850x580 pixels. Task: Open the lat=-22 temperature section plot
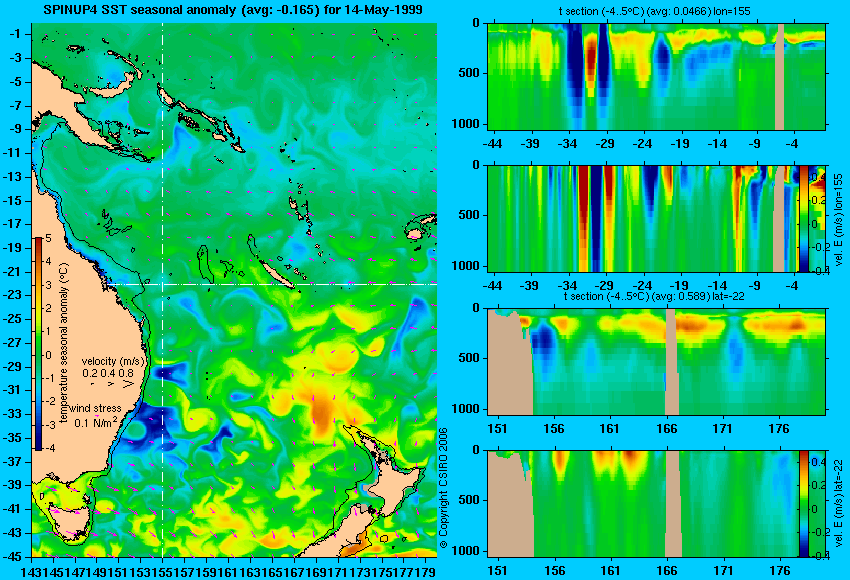(656, 362)
